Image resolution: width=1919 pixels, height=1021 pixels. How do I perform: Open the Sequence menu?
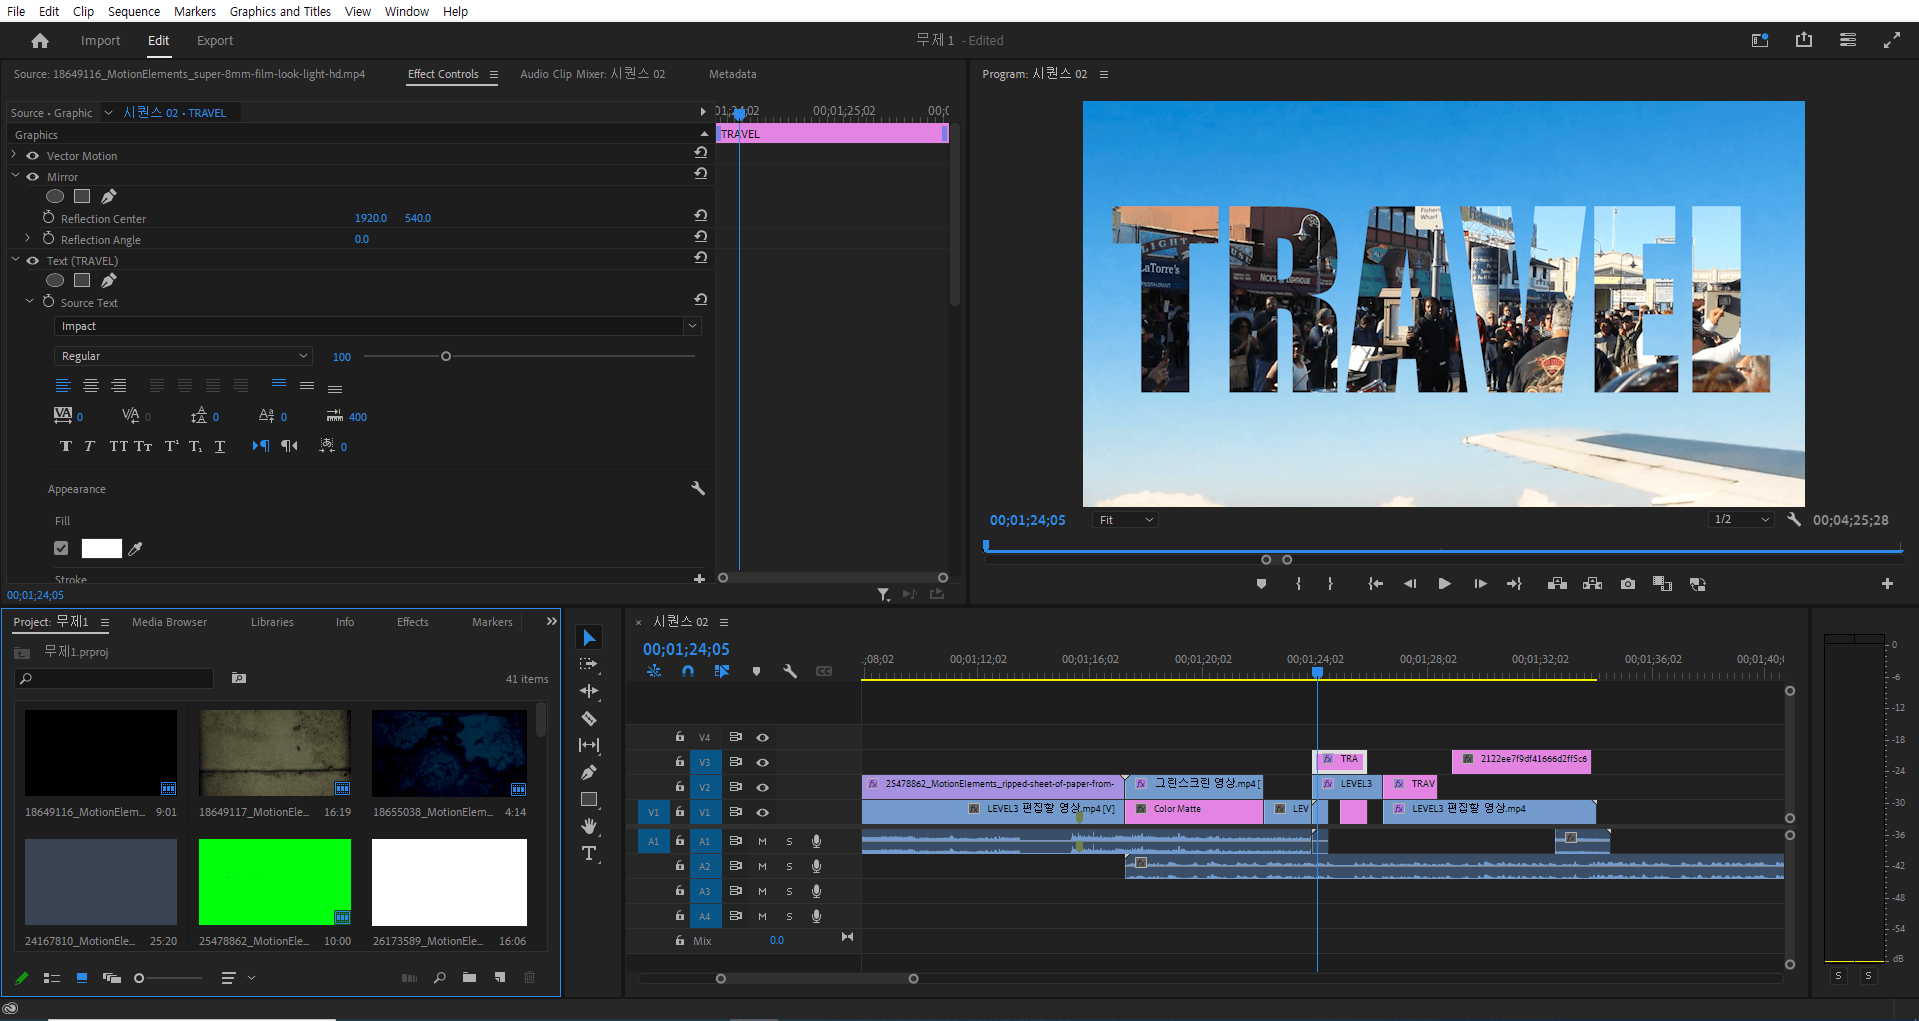tap(134, 11)
